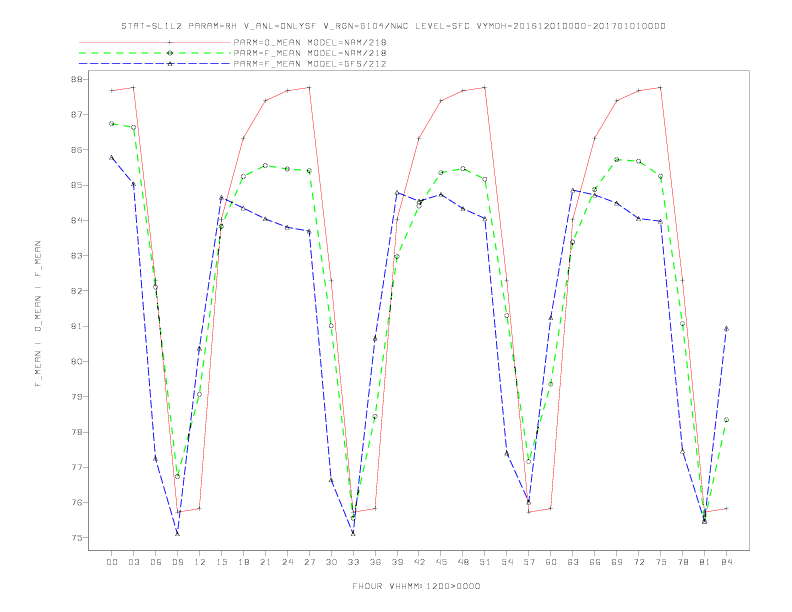Click y-axis tick label 78
Screen dimensions: 792x612
tap(76, 432)
